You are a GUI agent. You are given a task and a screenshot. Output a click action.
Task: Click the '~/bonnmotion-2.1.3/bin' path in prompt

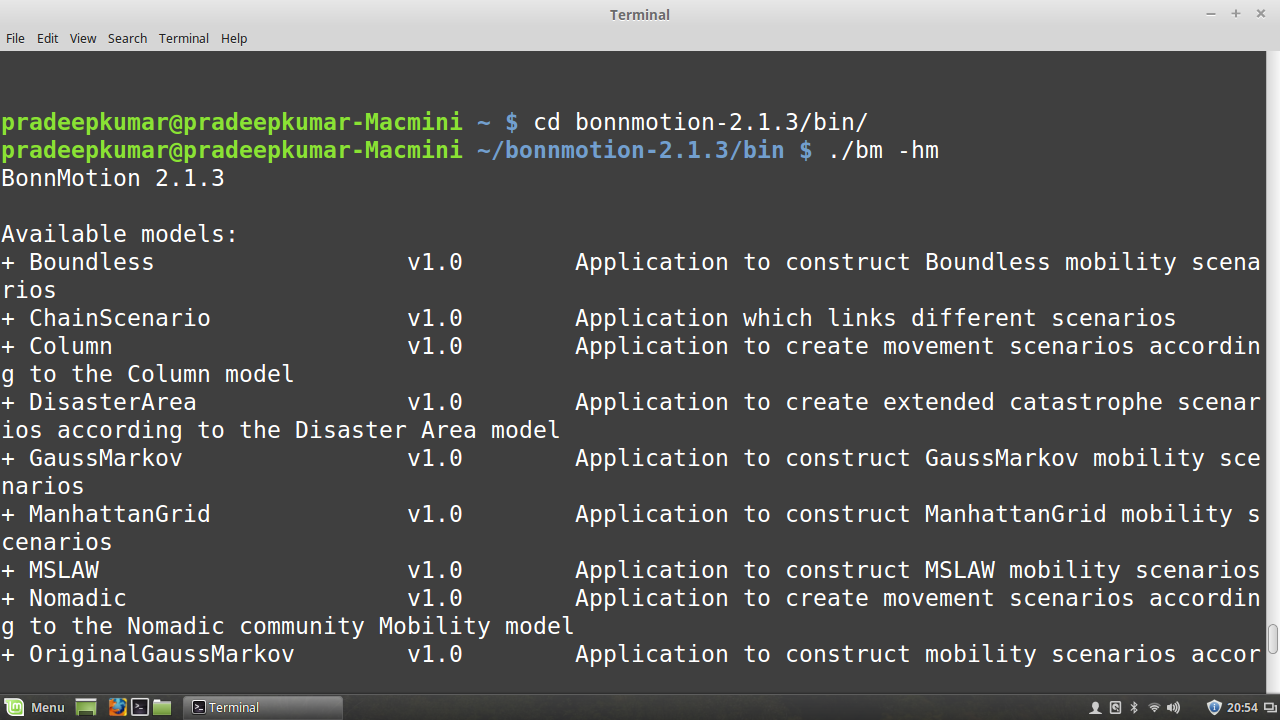[630, 150]
